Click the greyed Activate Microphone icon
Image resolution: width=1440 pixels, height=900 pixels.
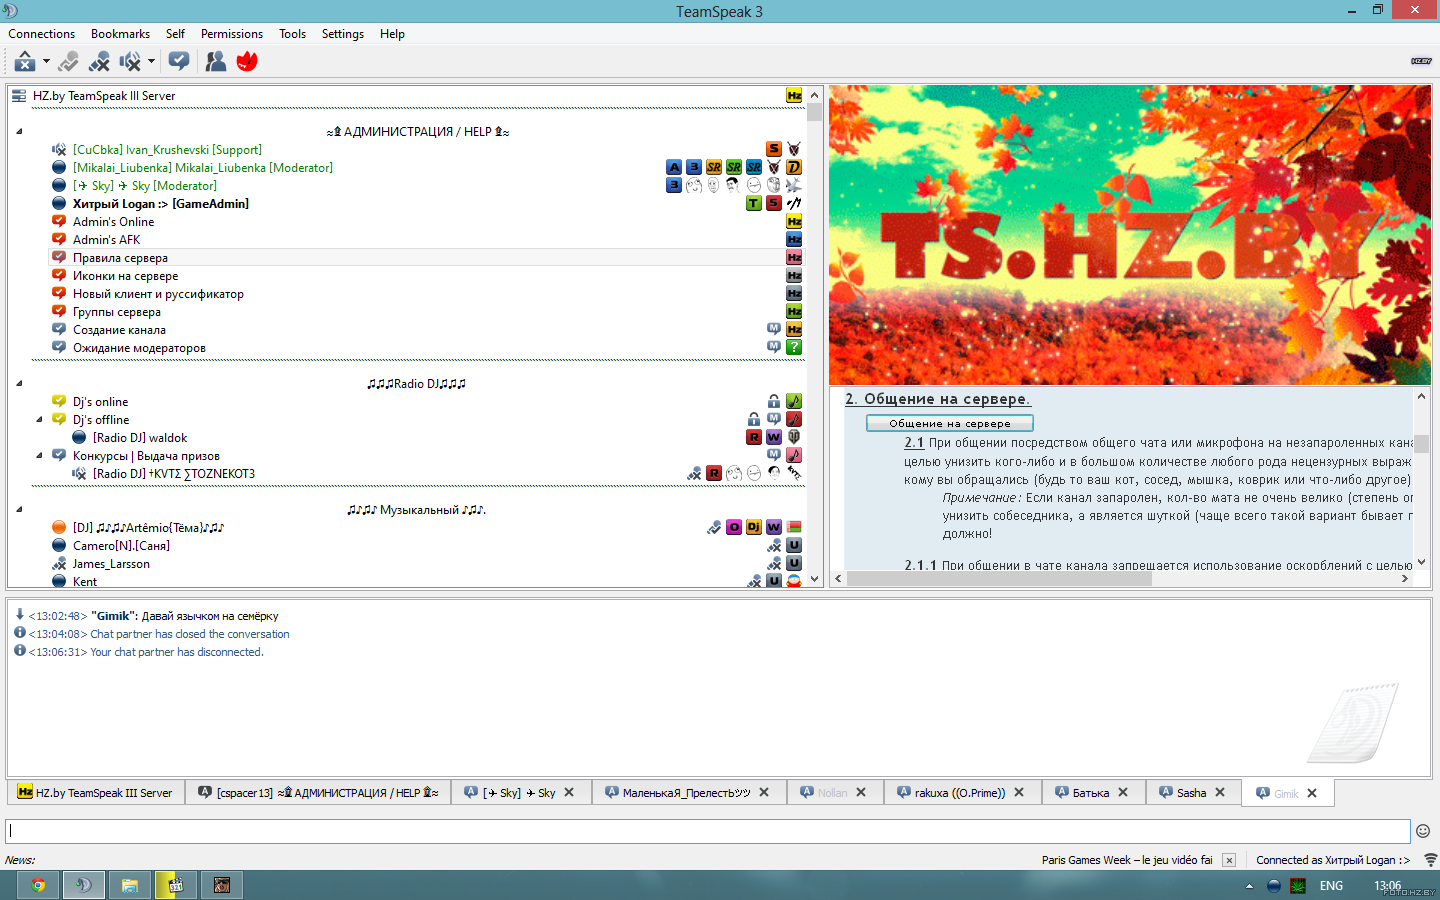click(68, 62)
